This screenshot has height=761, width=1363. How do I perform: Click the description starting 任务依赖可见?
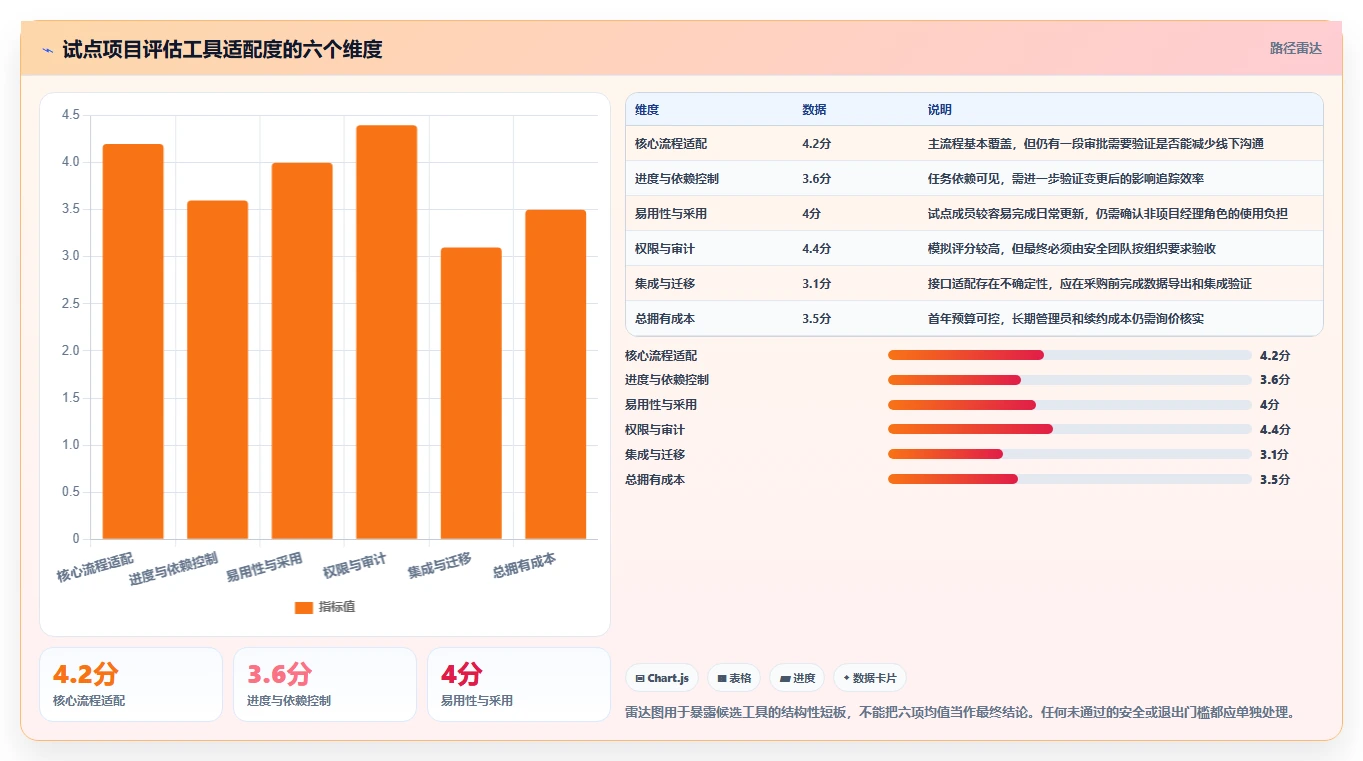click(x=1066, y=179)
